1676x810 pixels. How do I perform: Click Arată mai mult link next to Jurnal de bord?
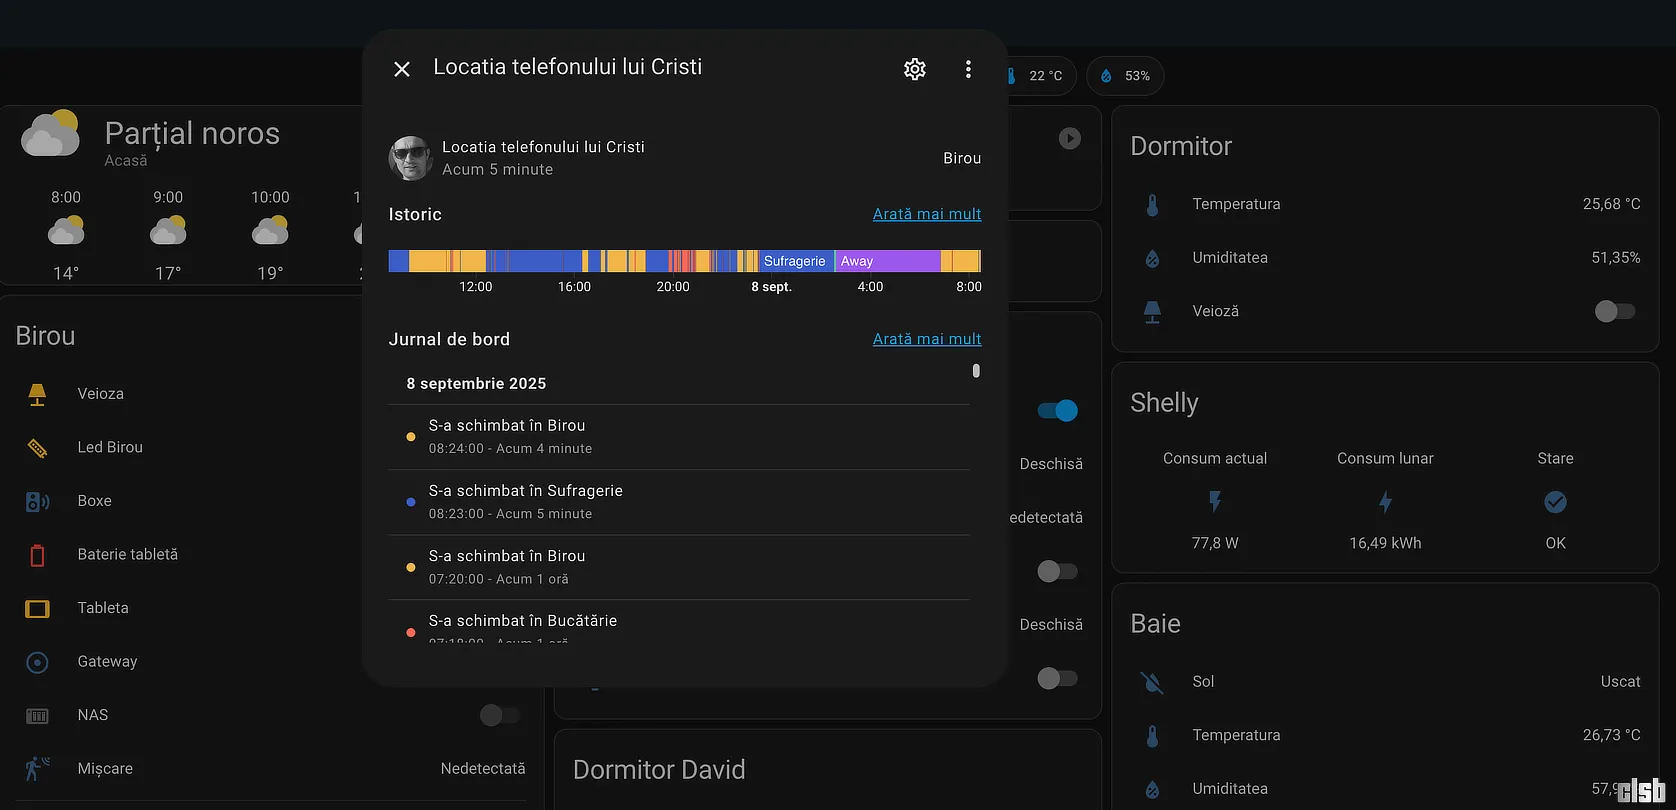pos(927,339)
